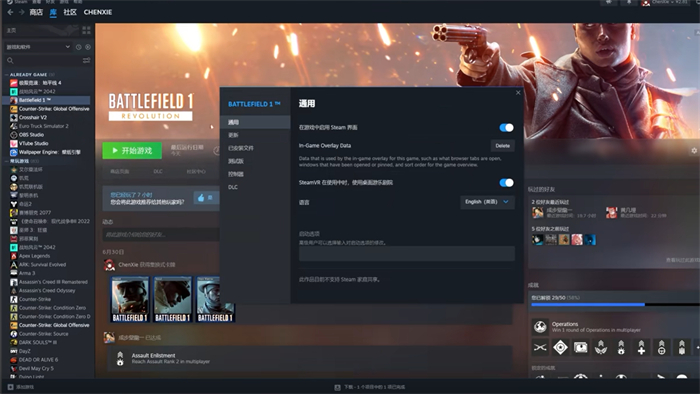The height and width of the screenshot is (394, 700).
Task: Click the back navigation arrow
Action: (10, 12)
